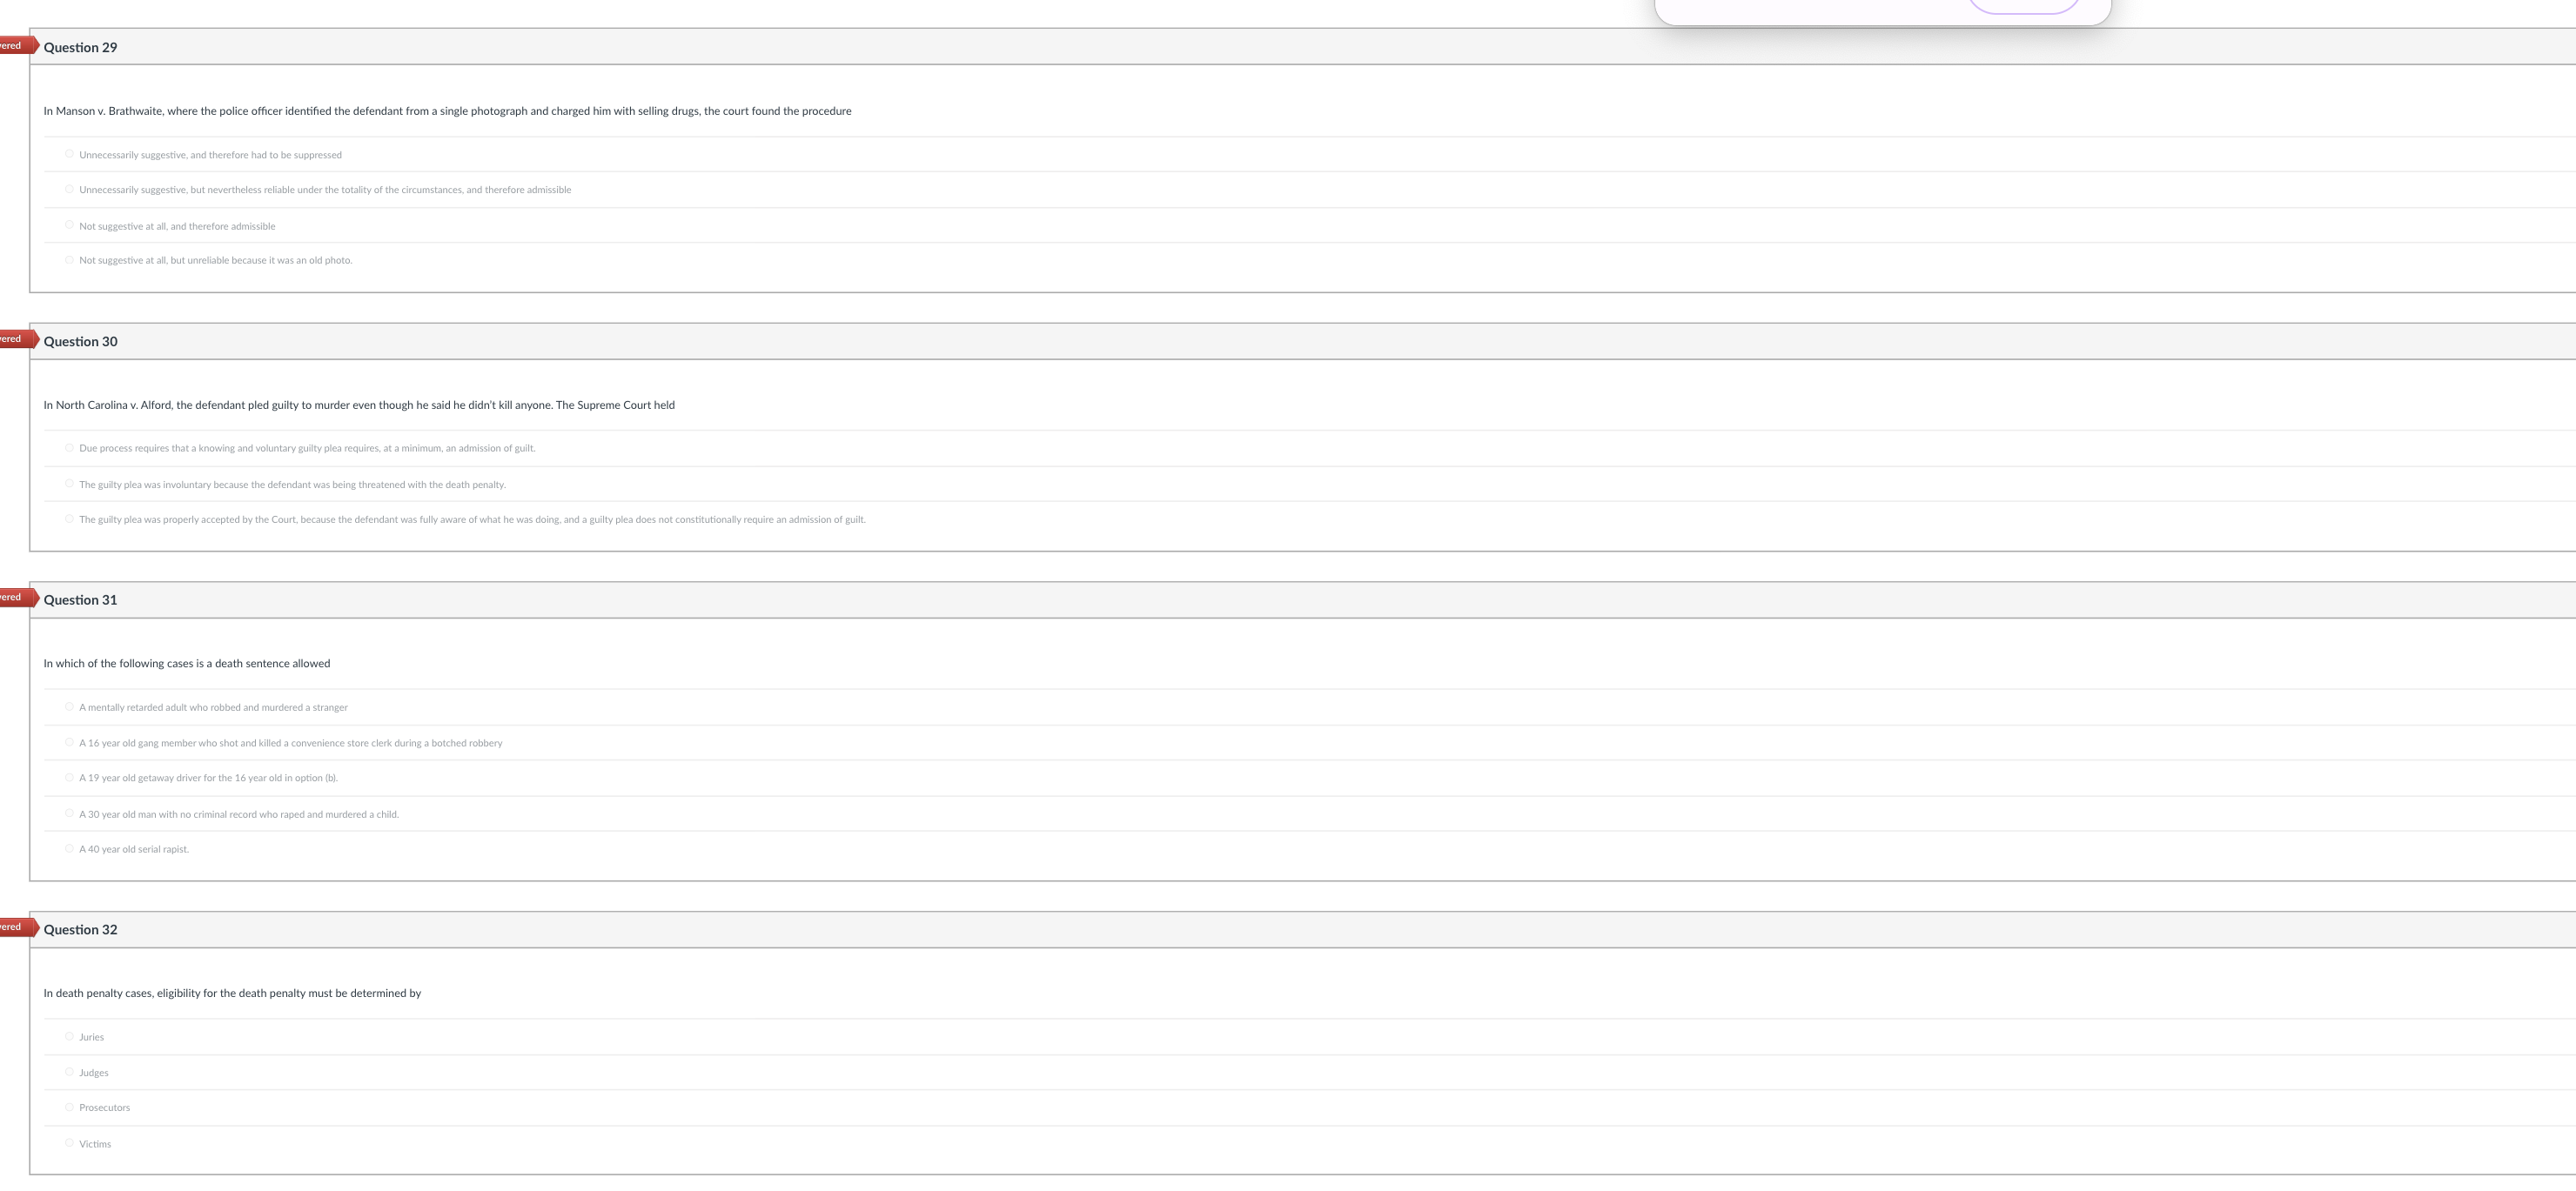The image size is (2576, 1191).
Task: Select "Victims" under Question 32
Action: point(69,1142)
